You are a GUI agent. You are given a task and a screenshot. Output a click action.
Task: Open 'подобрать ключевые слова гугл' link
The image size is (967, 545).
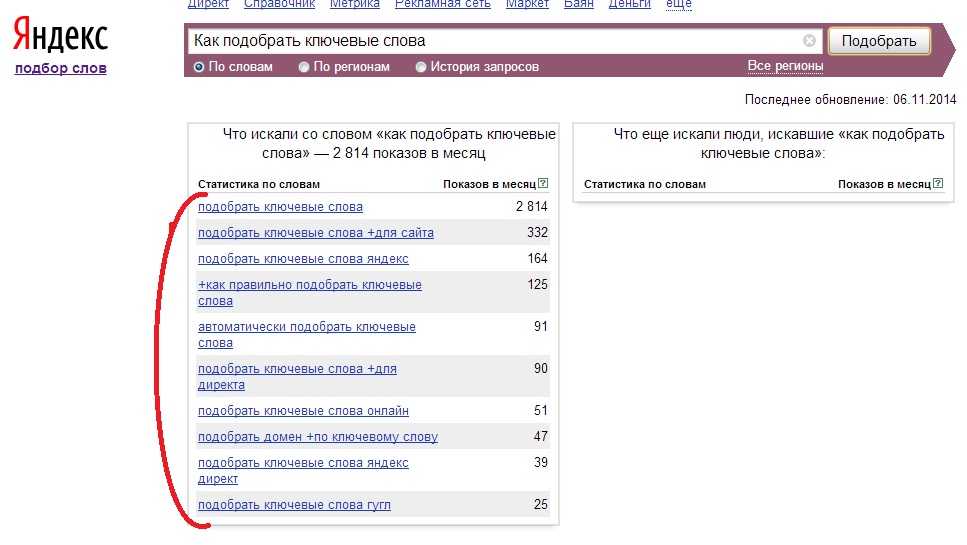294,504
